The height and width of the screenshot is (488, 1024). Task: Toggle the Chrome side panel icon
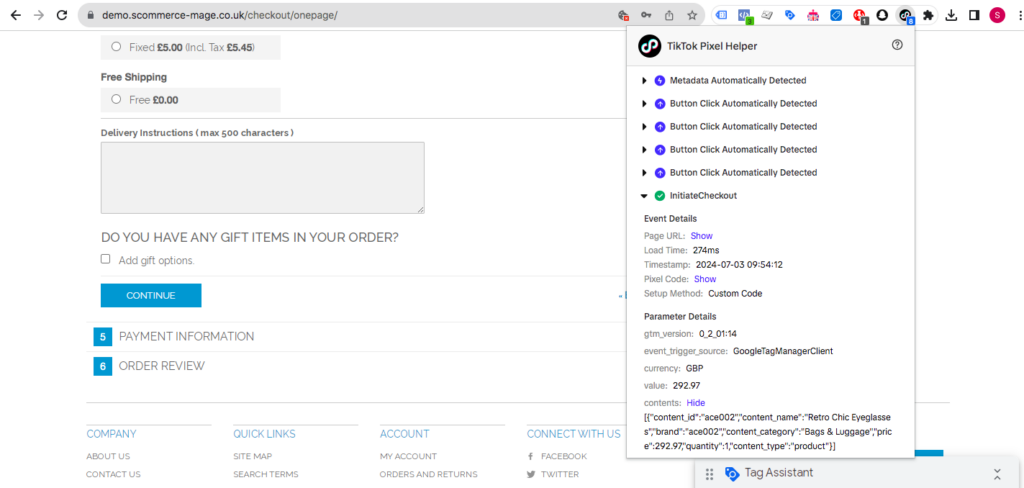[x=973, y=15]
